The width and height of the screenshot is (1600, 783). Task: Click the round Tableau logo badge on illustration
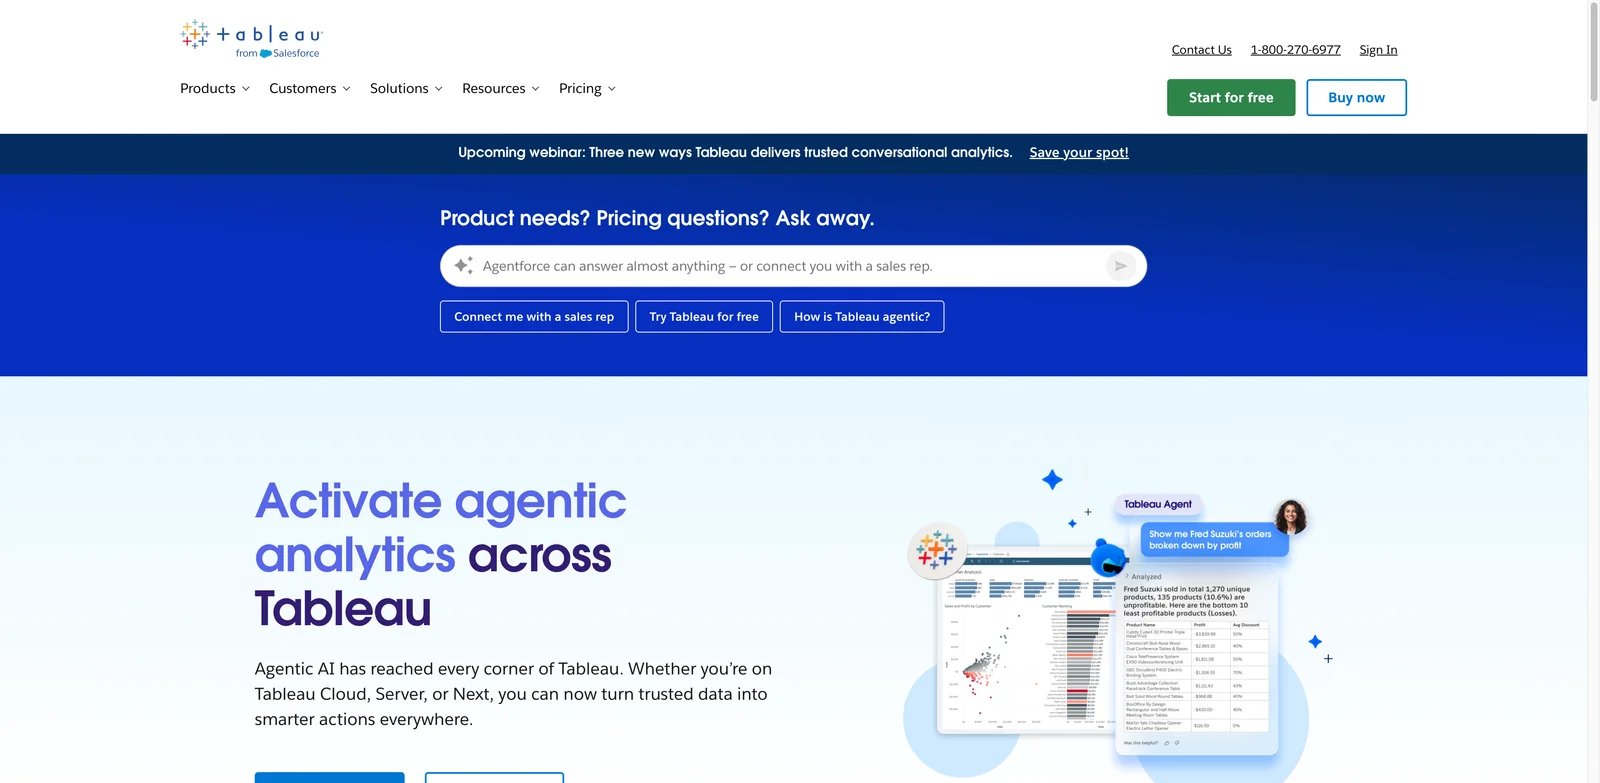click(936, 550)
